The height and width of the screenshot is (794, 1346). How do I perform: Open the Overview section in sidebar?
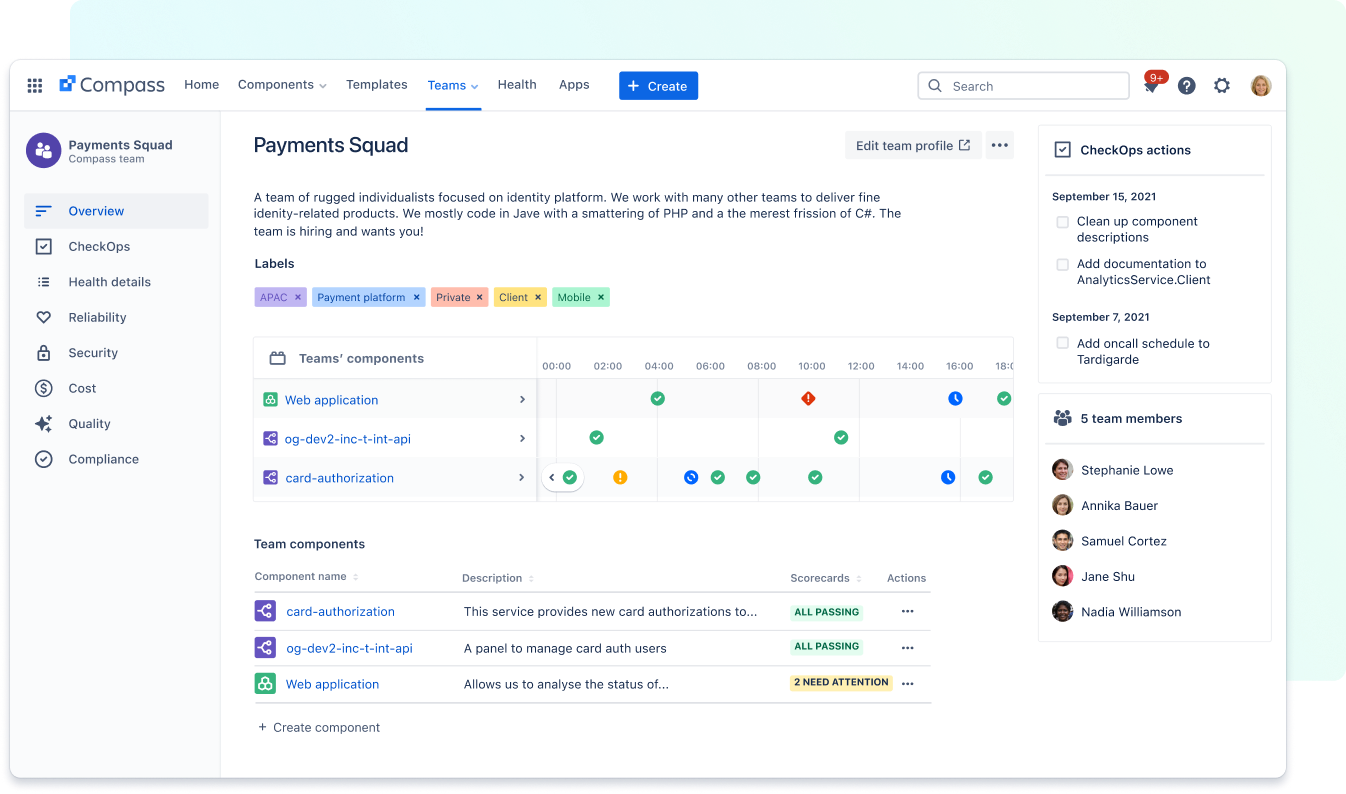pos(96,211)
